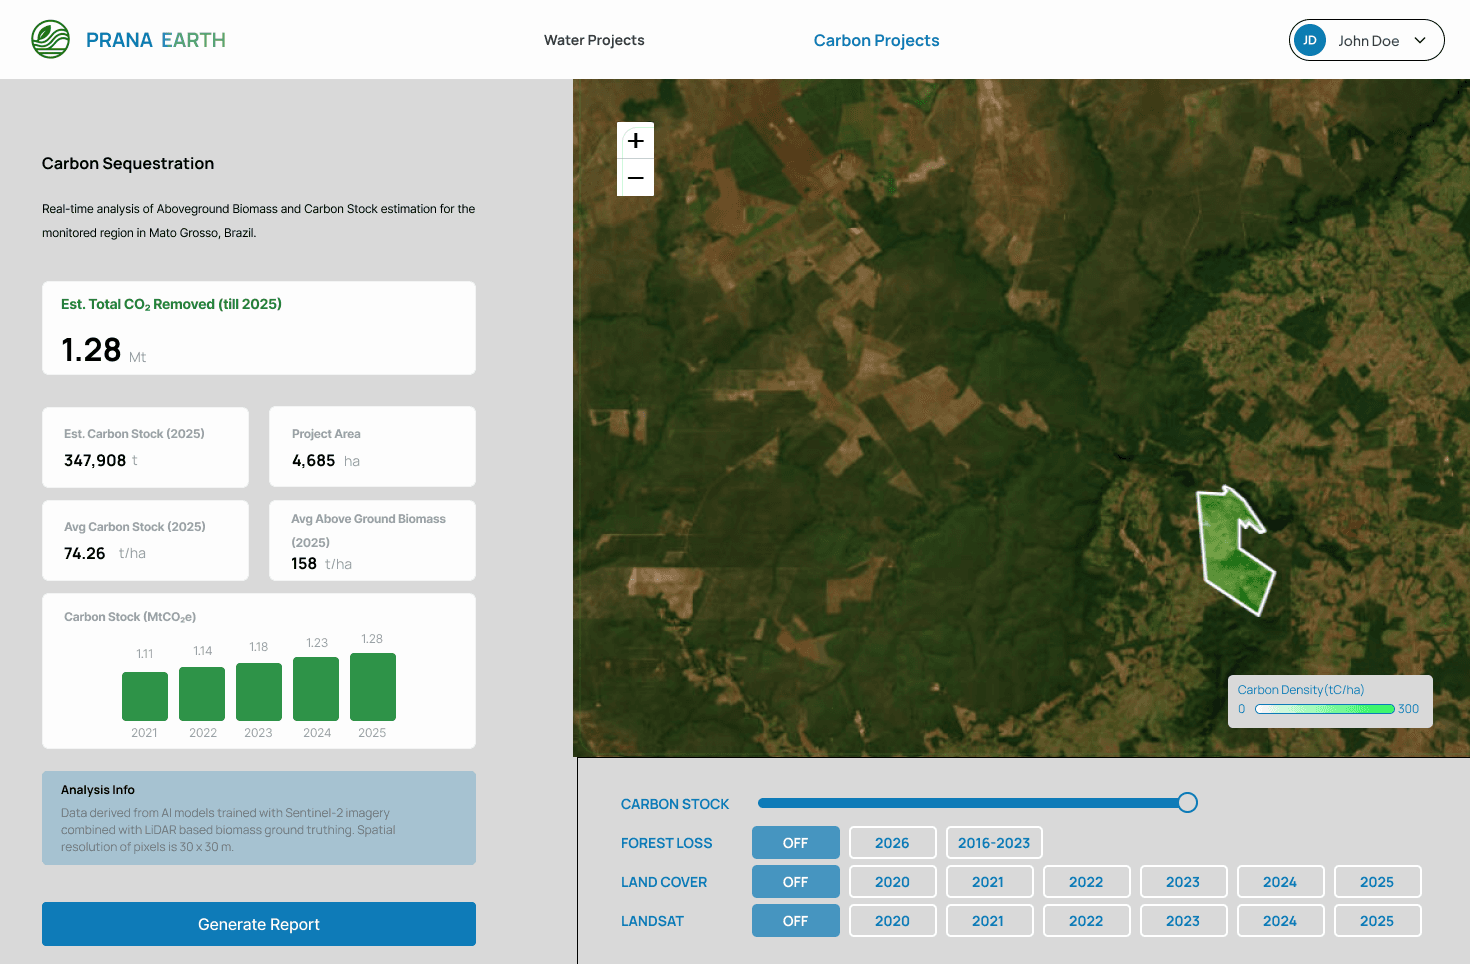Show Land Cover for 2025
1470x964 pixels.
[x=1377, y=882]
